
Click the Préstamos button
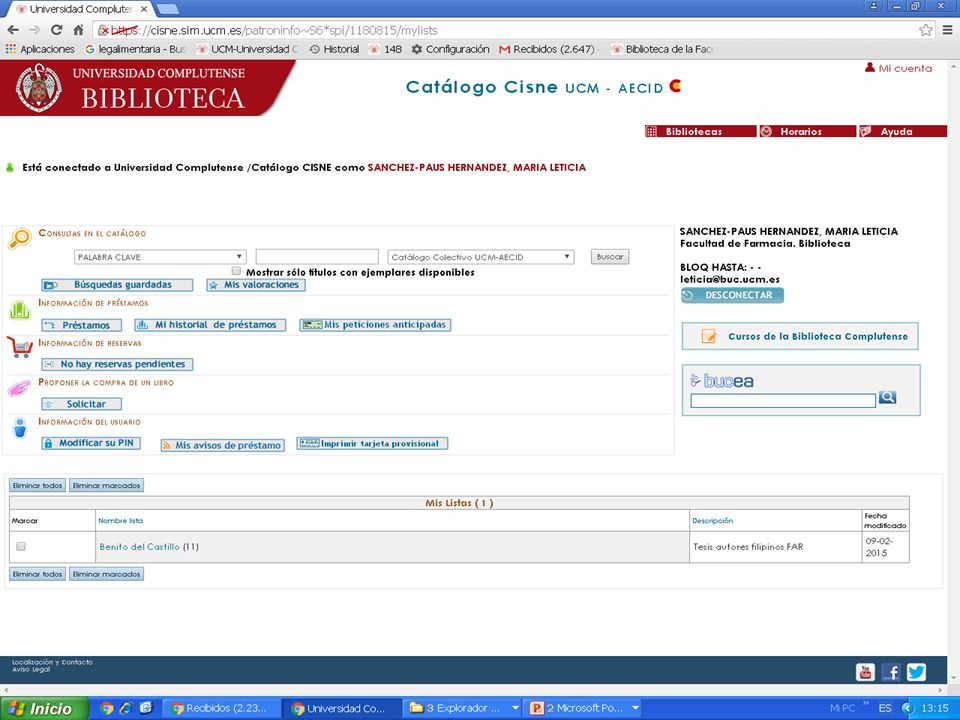click(x=81, y=325)
